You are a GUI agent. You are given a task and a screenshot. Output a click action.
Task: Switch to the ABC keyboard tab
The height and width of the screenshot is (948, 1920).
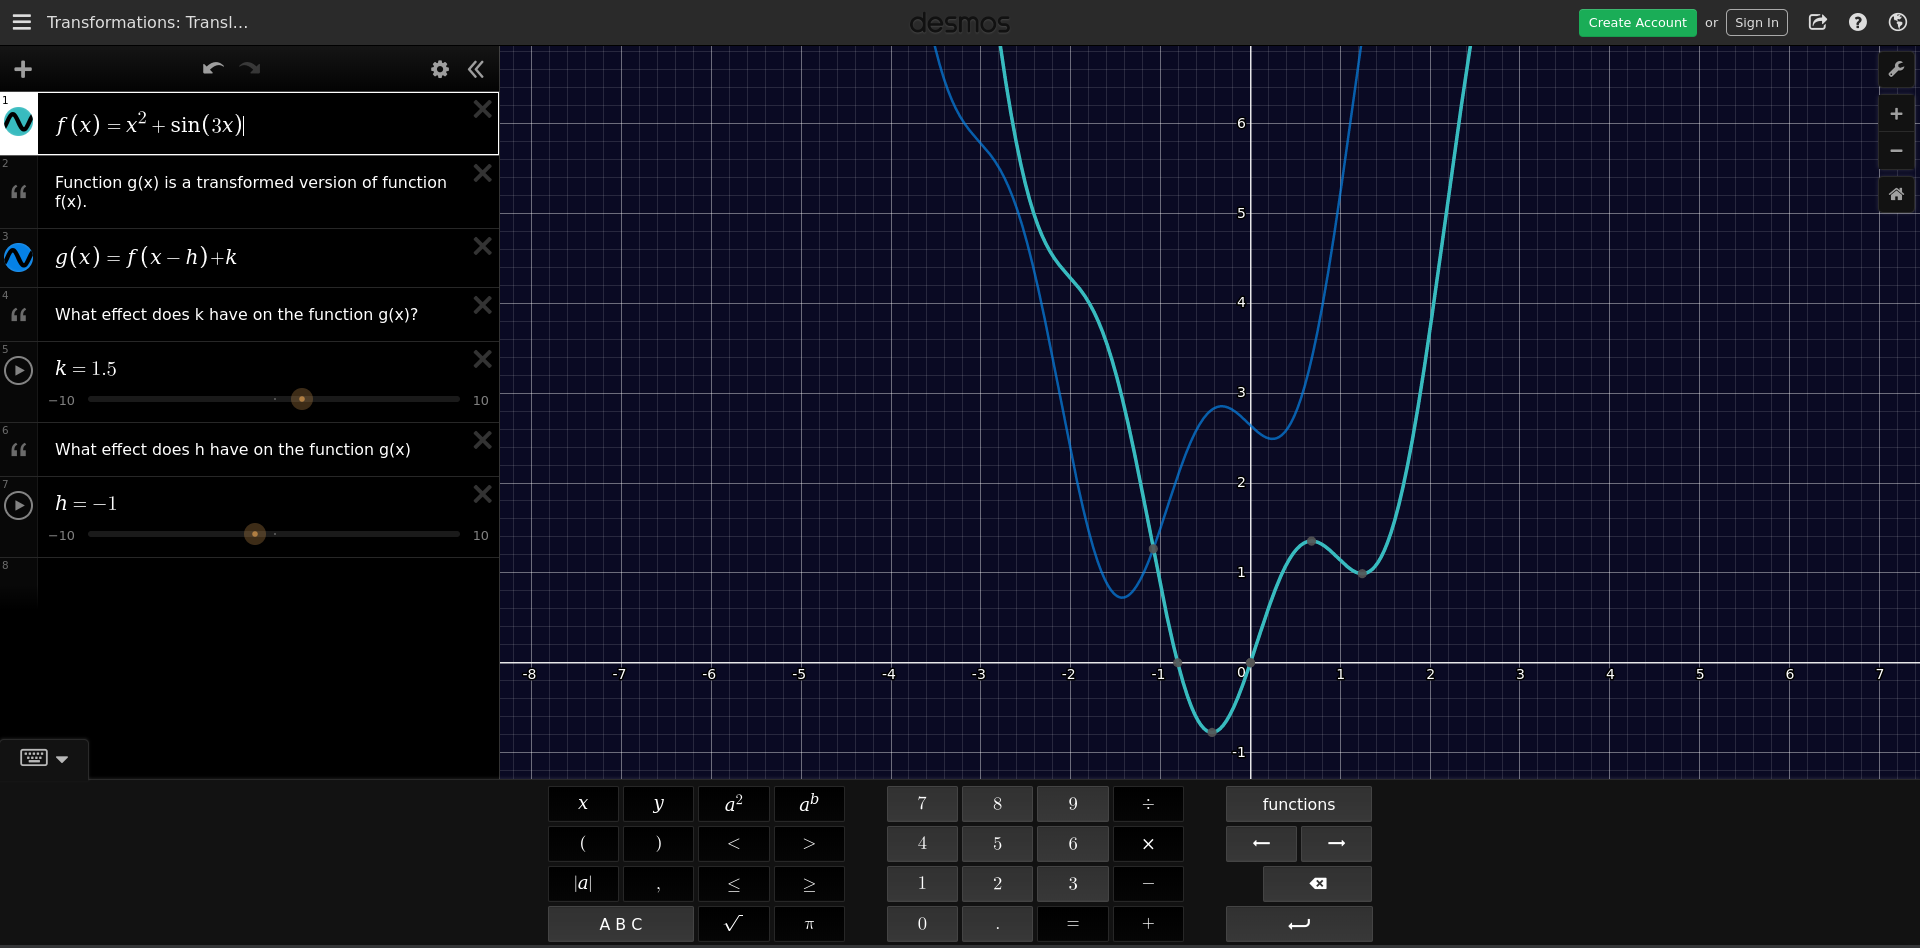point(620,923)
